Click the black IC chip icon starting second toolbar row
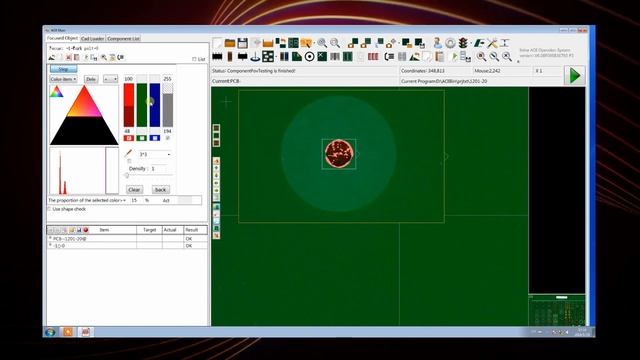The height and width of the screenshot is (360, 640). tap(218, 57)
